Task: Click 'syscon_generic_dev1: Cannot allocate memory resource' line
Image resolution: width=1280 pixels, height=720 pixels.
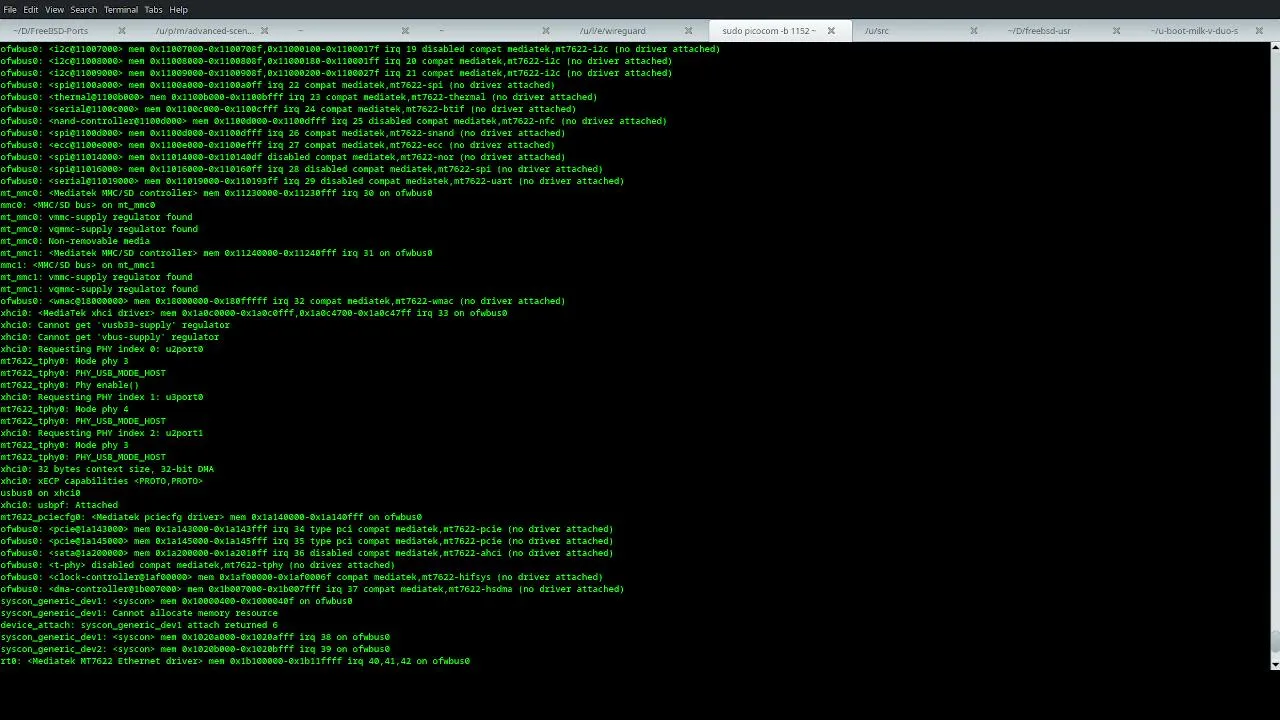Action: click(x=139, y=613)
